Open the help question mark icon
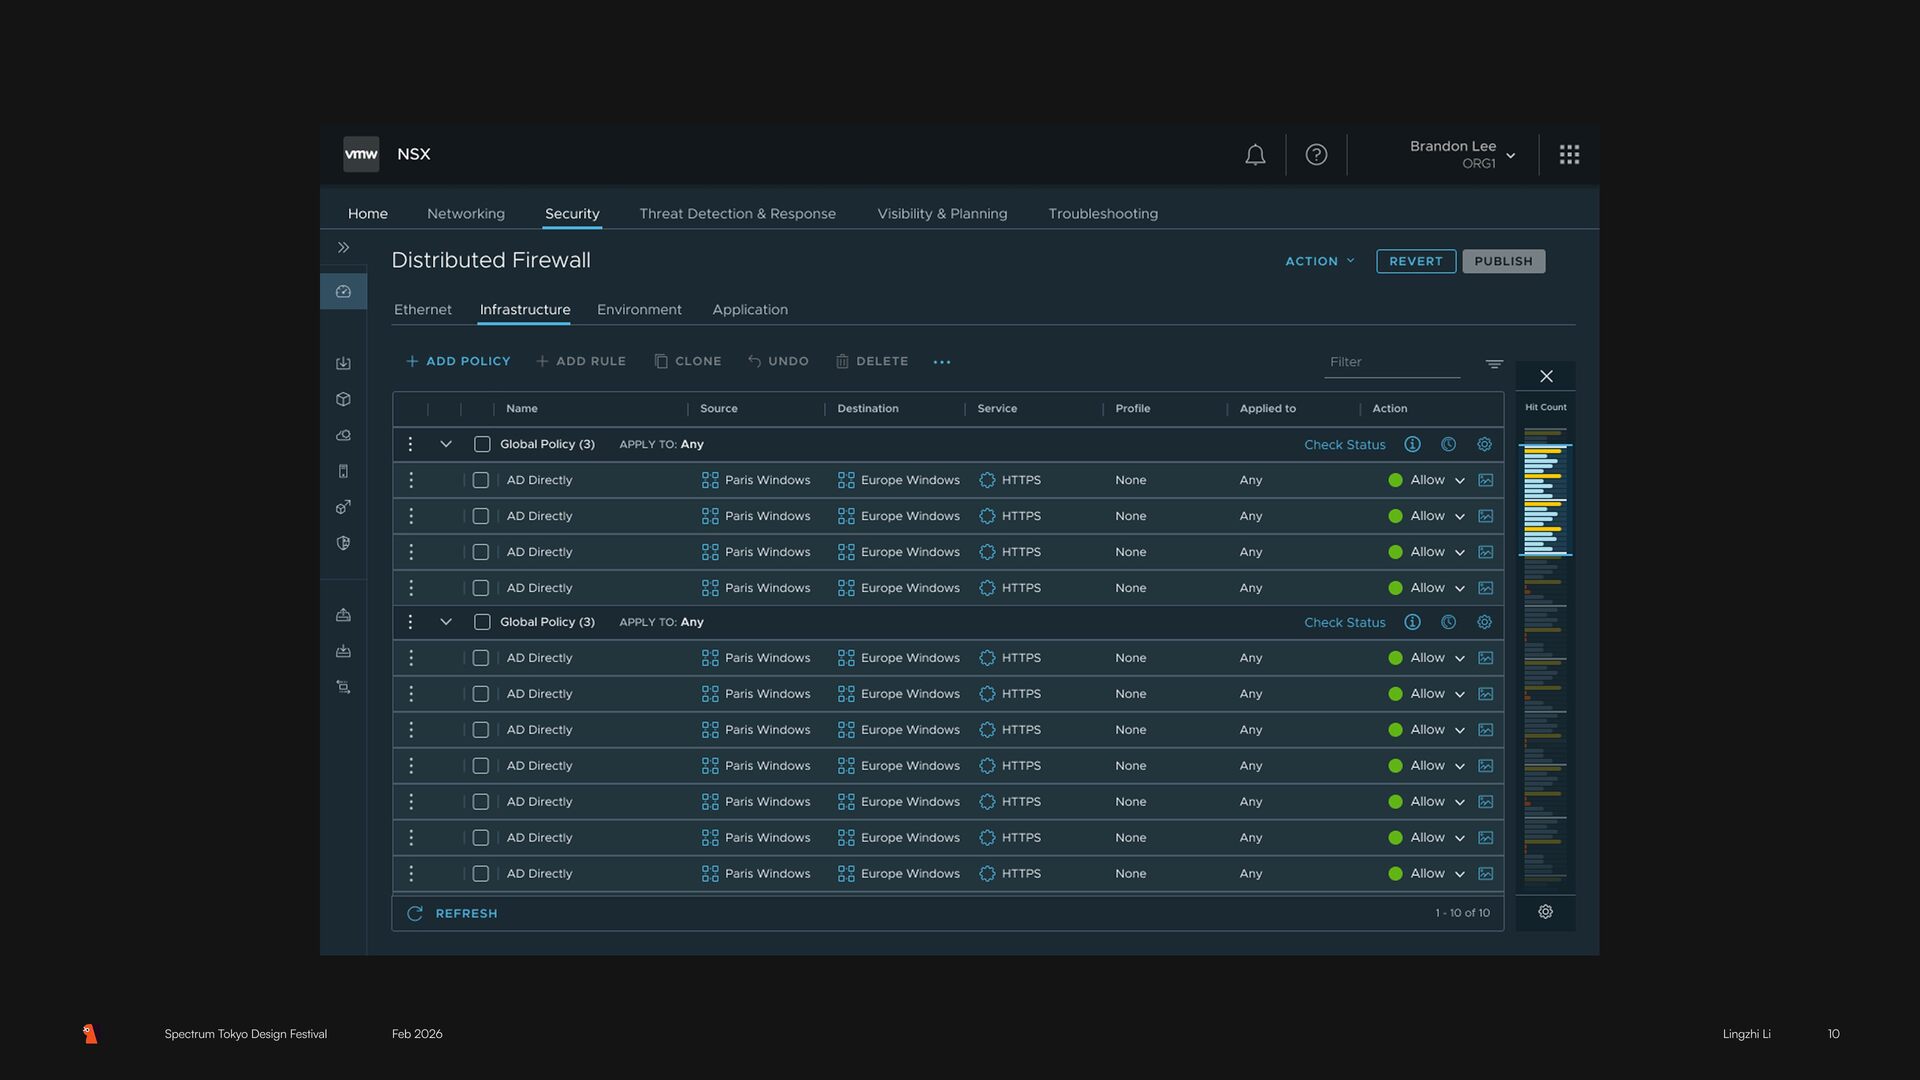 [1316, 155]
